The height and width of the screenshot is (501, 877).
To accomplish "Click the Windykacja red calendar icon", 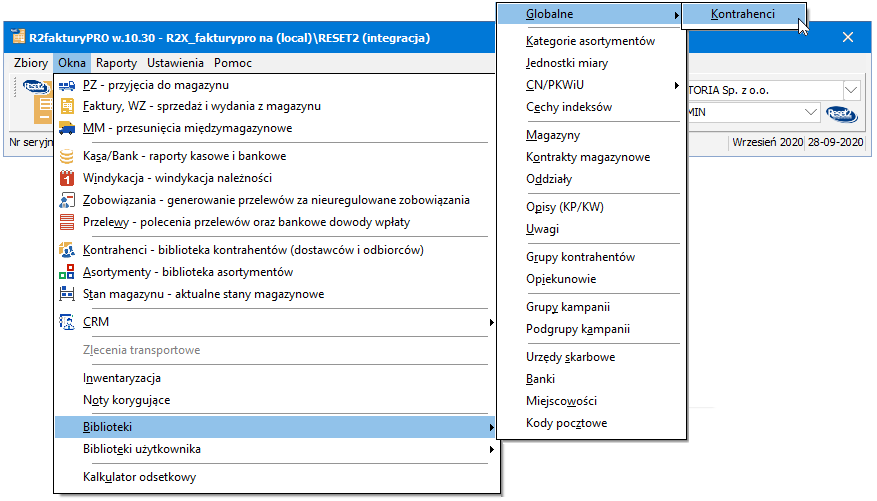I will [67, 178].
